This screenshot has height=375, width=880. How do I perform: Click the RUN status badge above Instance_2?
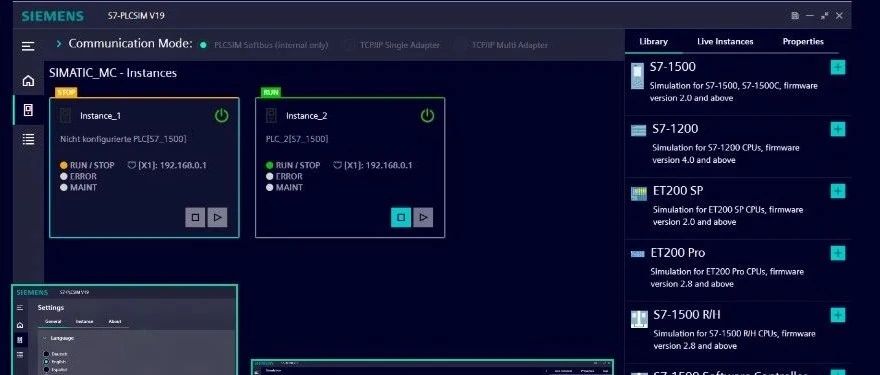coord(271,92)
